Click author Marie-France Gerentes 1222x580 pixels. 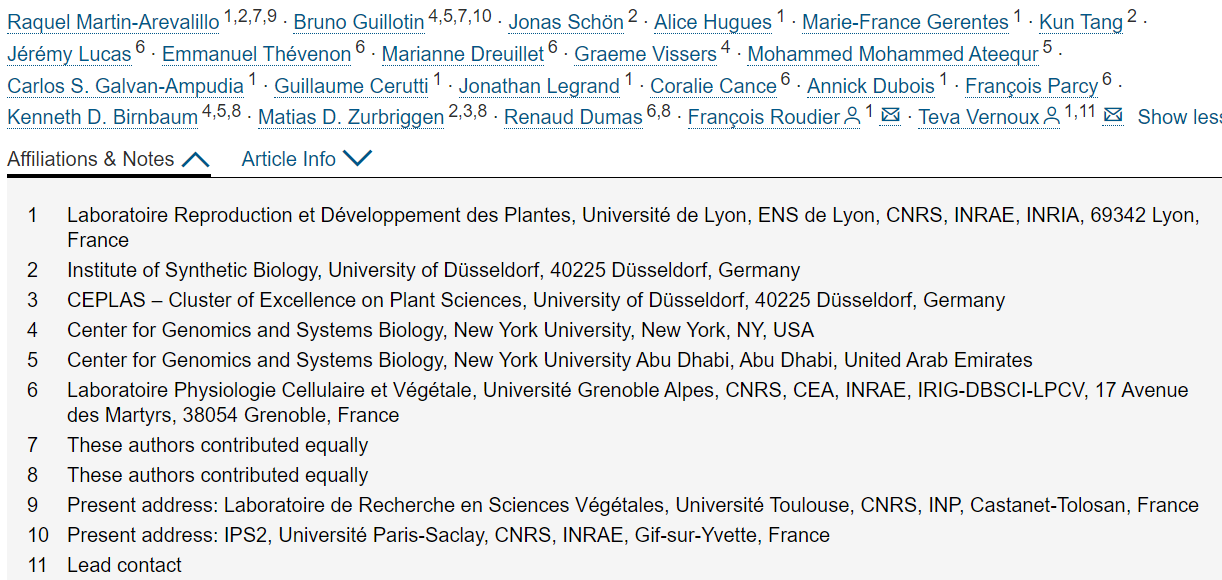click(905, 22)
